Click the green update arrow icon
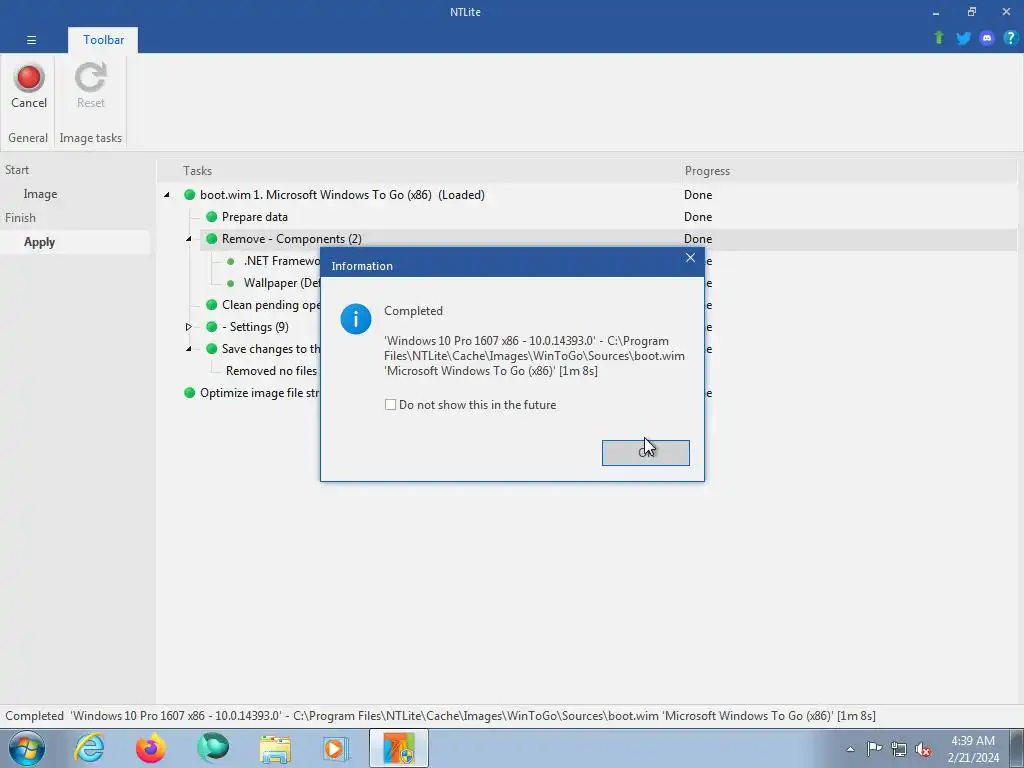 coord(939,38)
